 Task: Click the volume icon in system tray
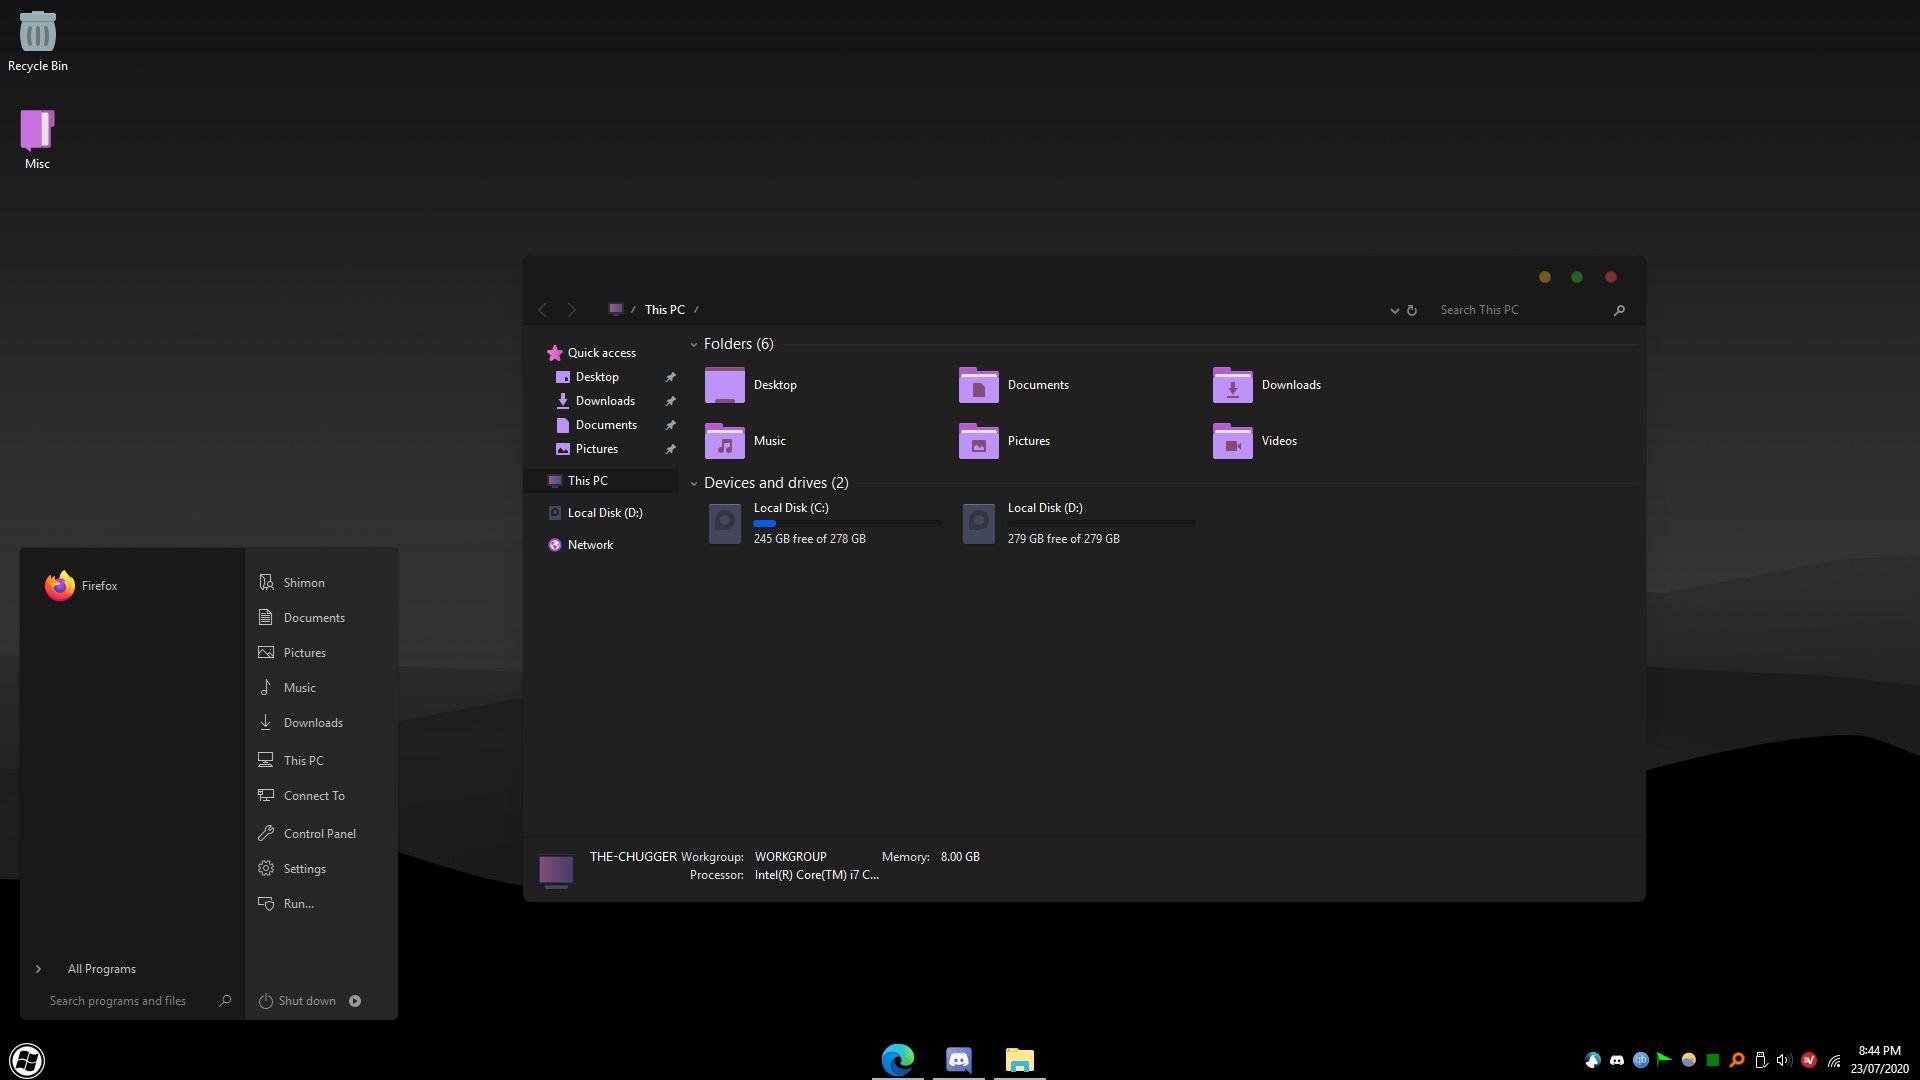(1783, 1060)
